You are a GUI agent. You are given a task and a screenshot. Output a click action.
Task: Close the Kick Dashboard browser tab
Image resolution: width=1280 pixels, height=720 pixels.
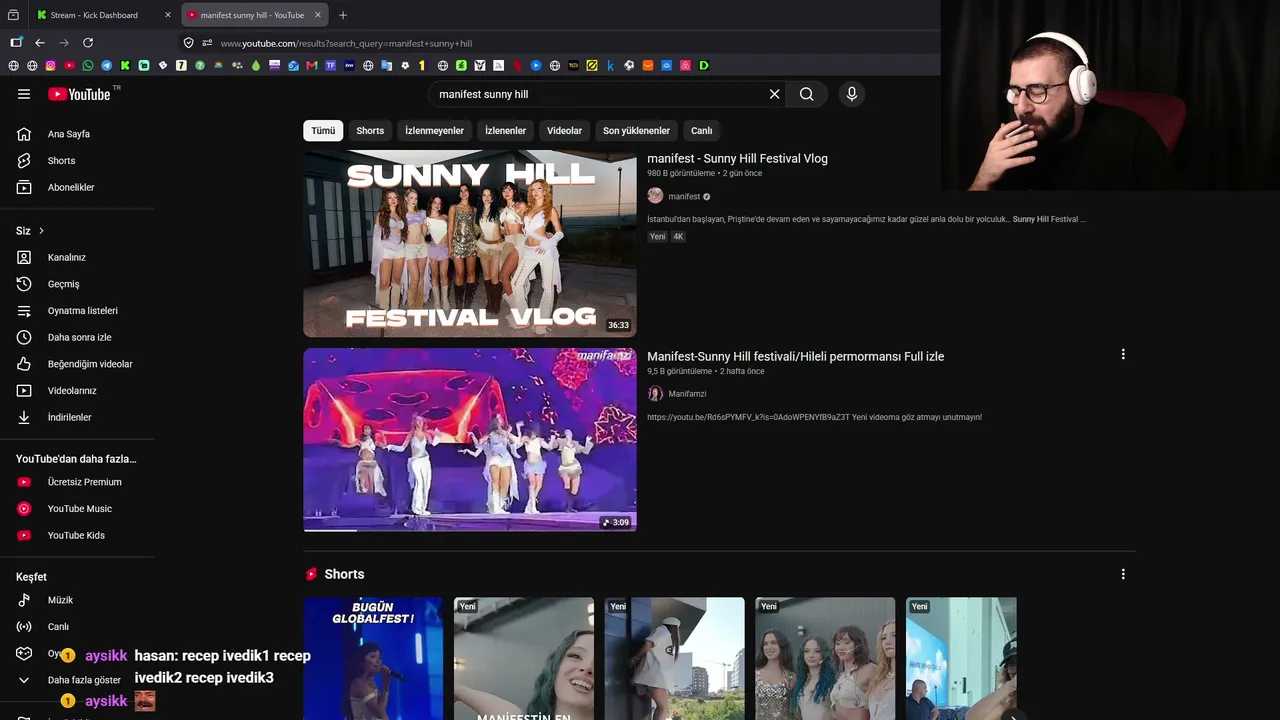pyautogui.click(x=168, y=15)
